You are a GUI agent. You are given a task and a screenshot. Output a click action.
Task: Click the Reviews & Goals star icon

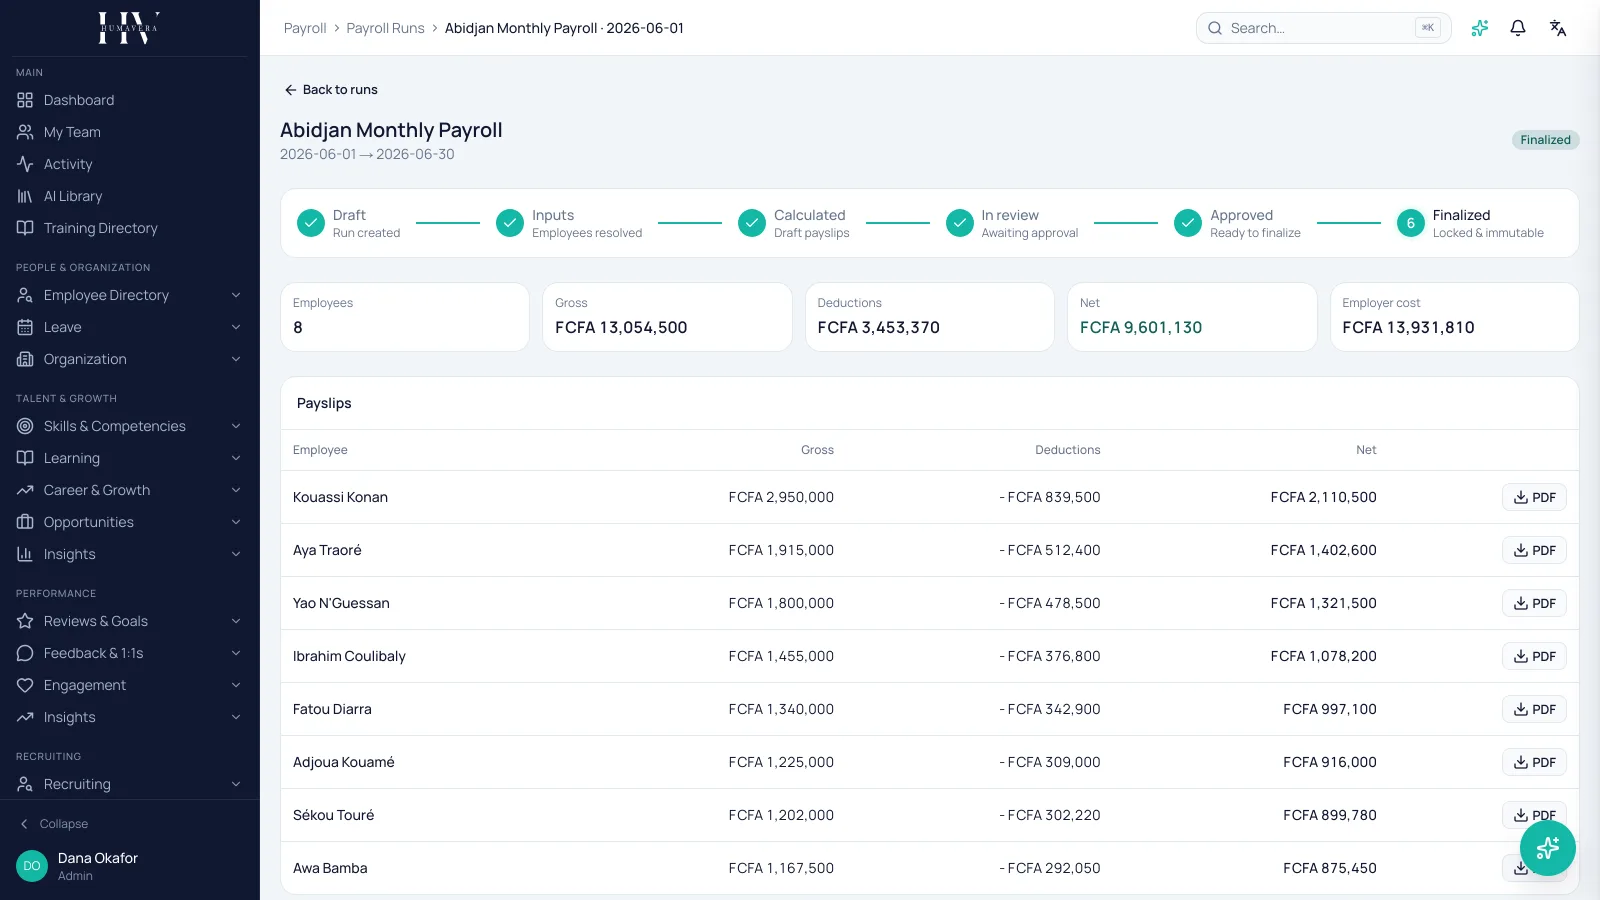click(x=25, y=621)
